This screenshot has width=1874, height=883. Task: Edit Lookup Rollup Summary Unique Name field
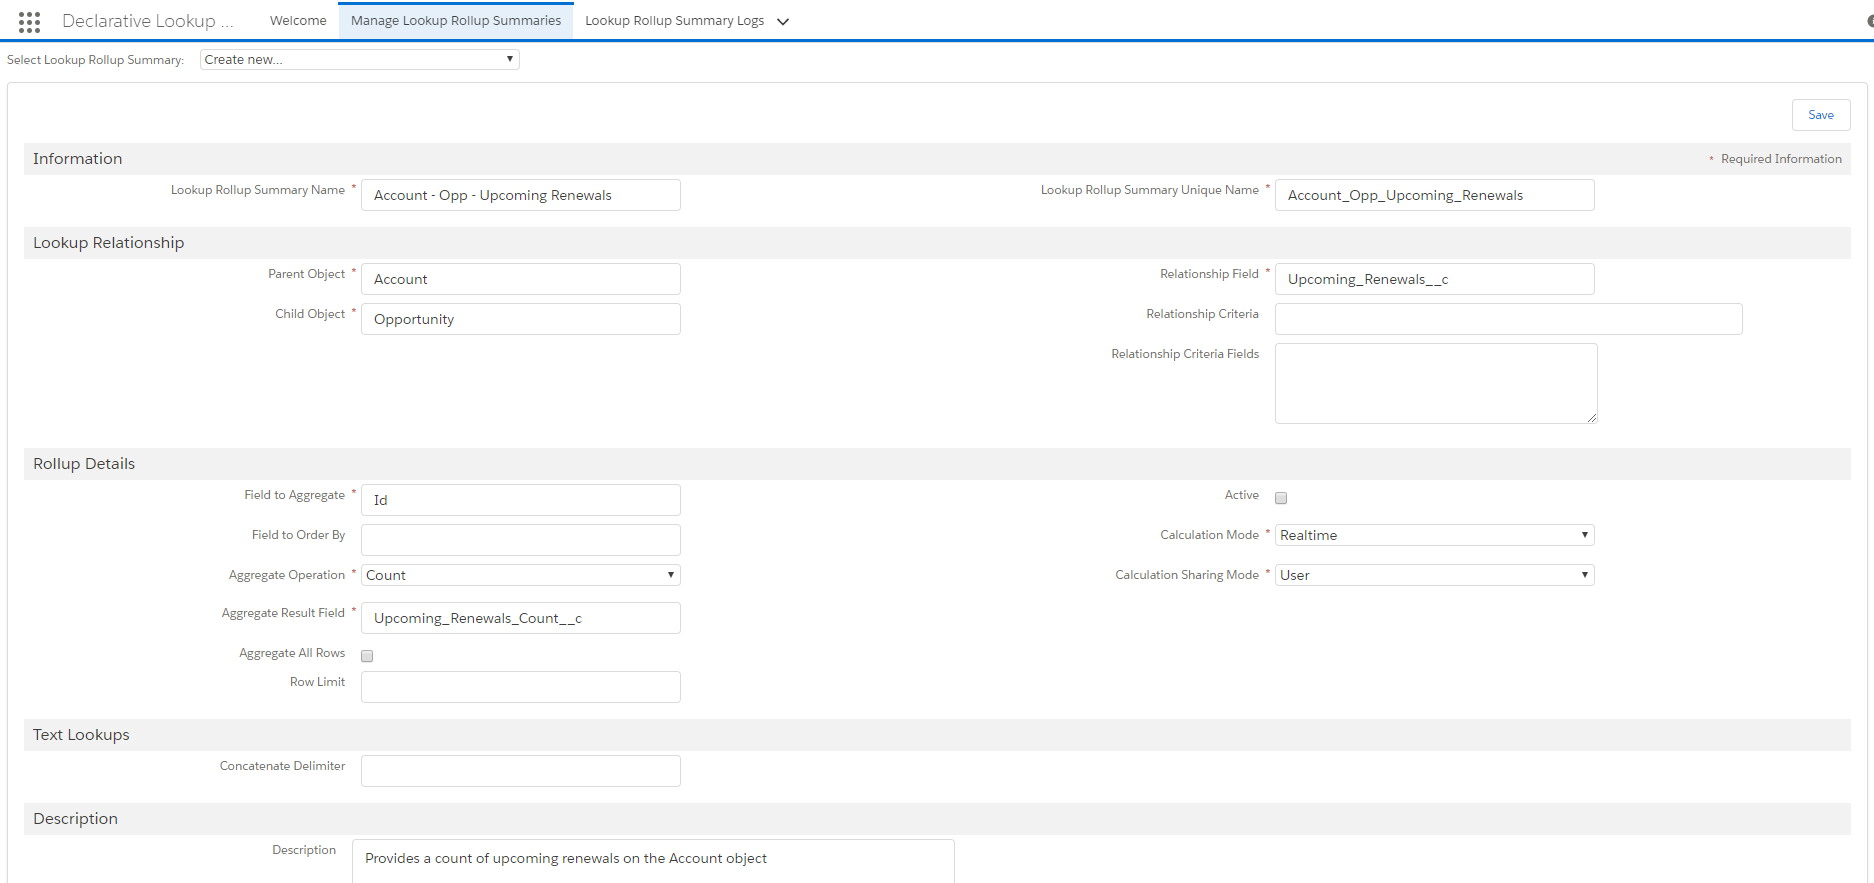[x=1435, y=195]
